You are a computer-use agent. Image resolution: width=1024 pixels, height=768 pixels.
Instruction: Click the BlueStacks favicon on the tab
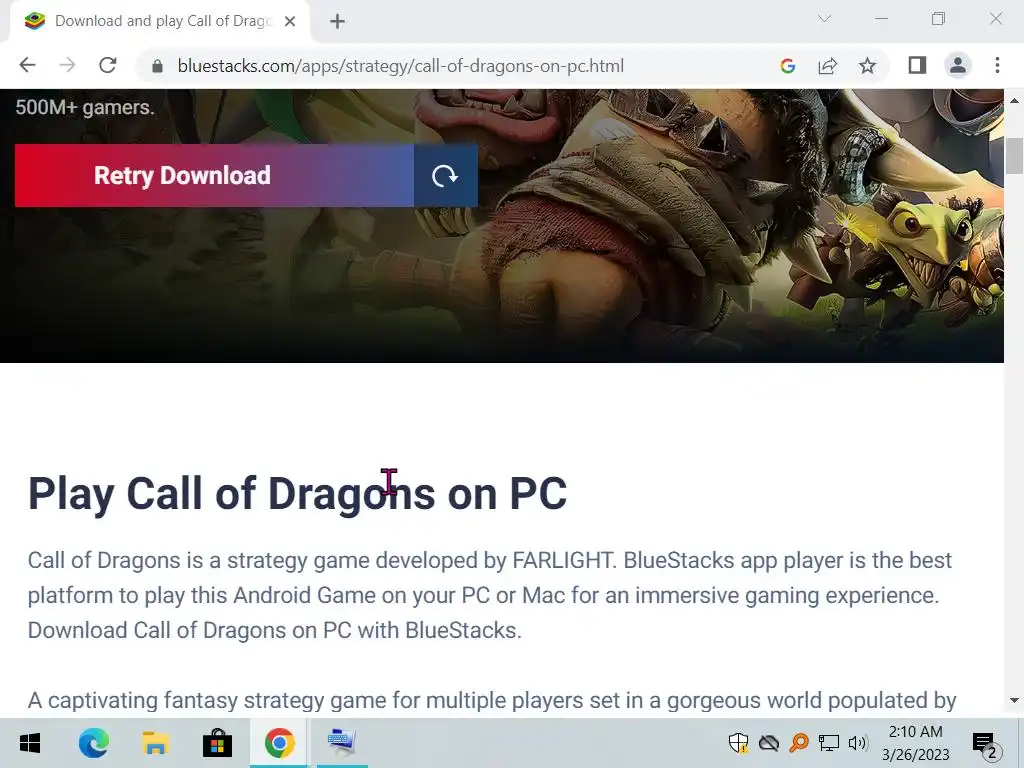pyautogui.click(x=35, y=21)
